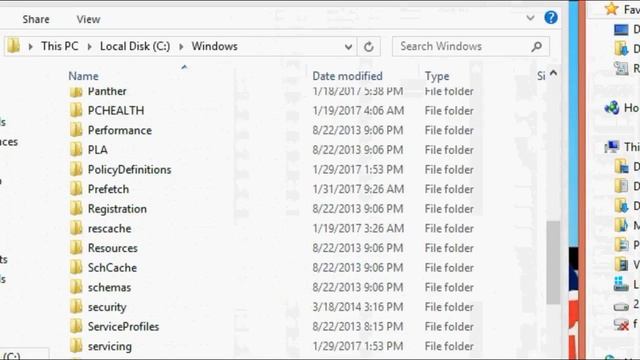
Task: Click the date 1/31/2017 9:26 AM
Action: coord(358,189)
